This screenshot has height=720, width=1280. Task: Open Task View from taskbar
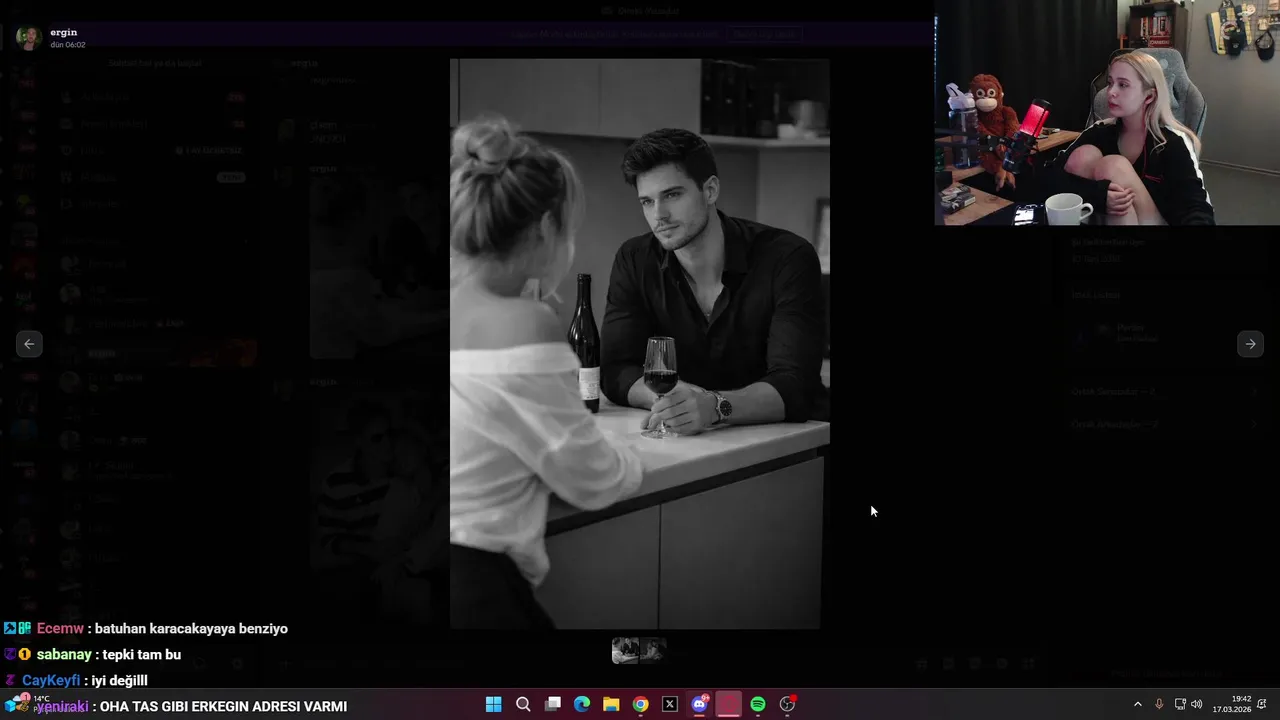pyautogui.click(x=552, y=704)
